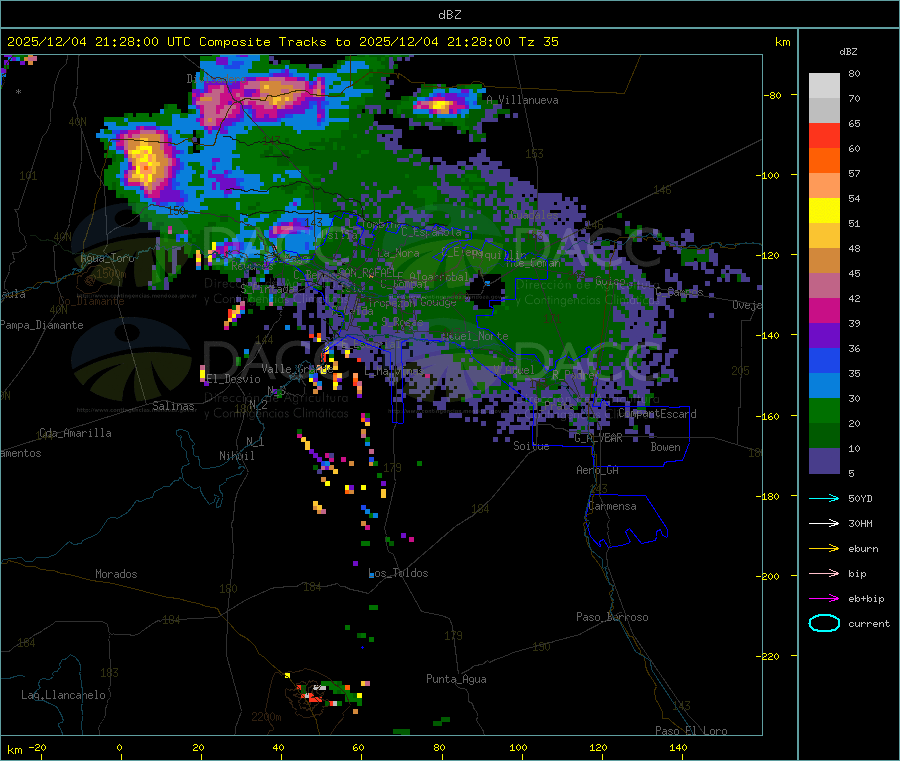Click the cyan ellipse 'current' legend icon
The height and width of the screenshot is (761, 900).
pos(824,623)
